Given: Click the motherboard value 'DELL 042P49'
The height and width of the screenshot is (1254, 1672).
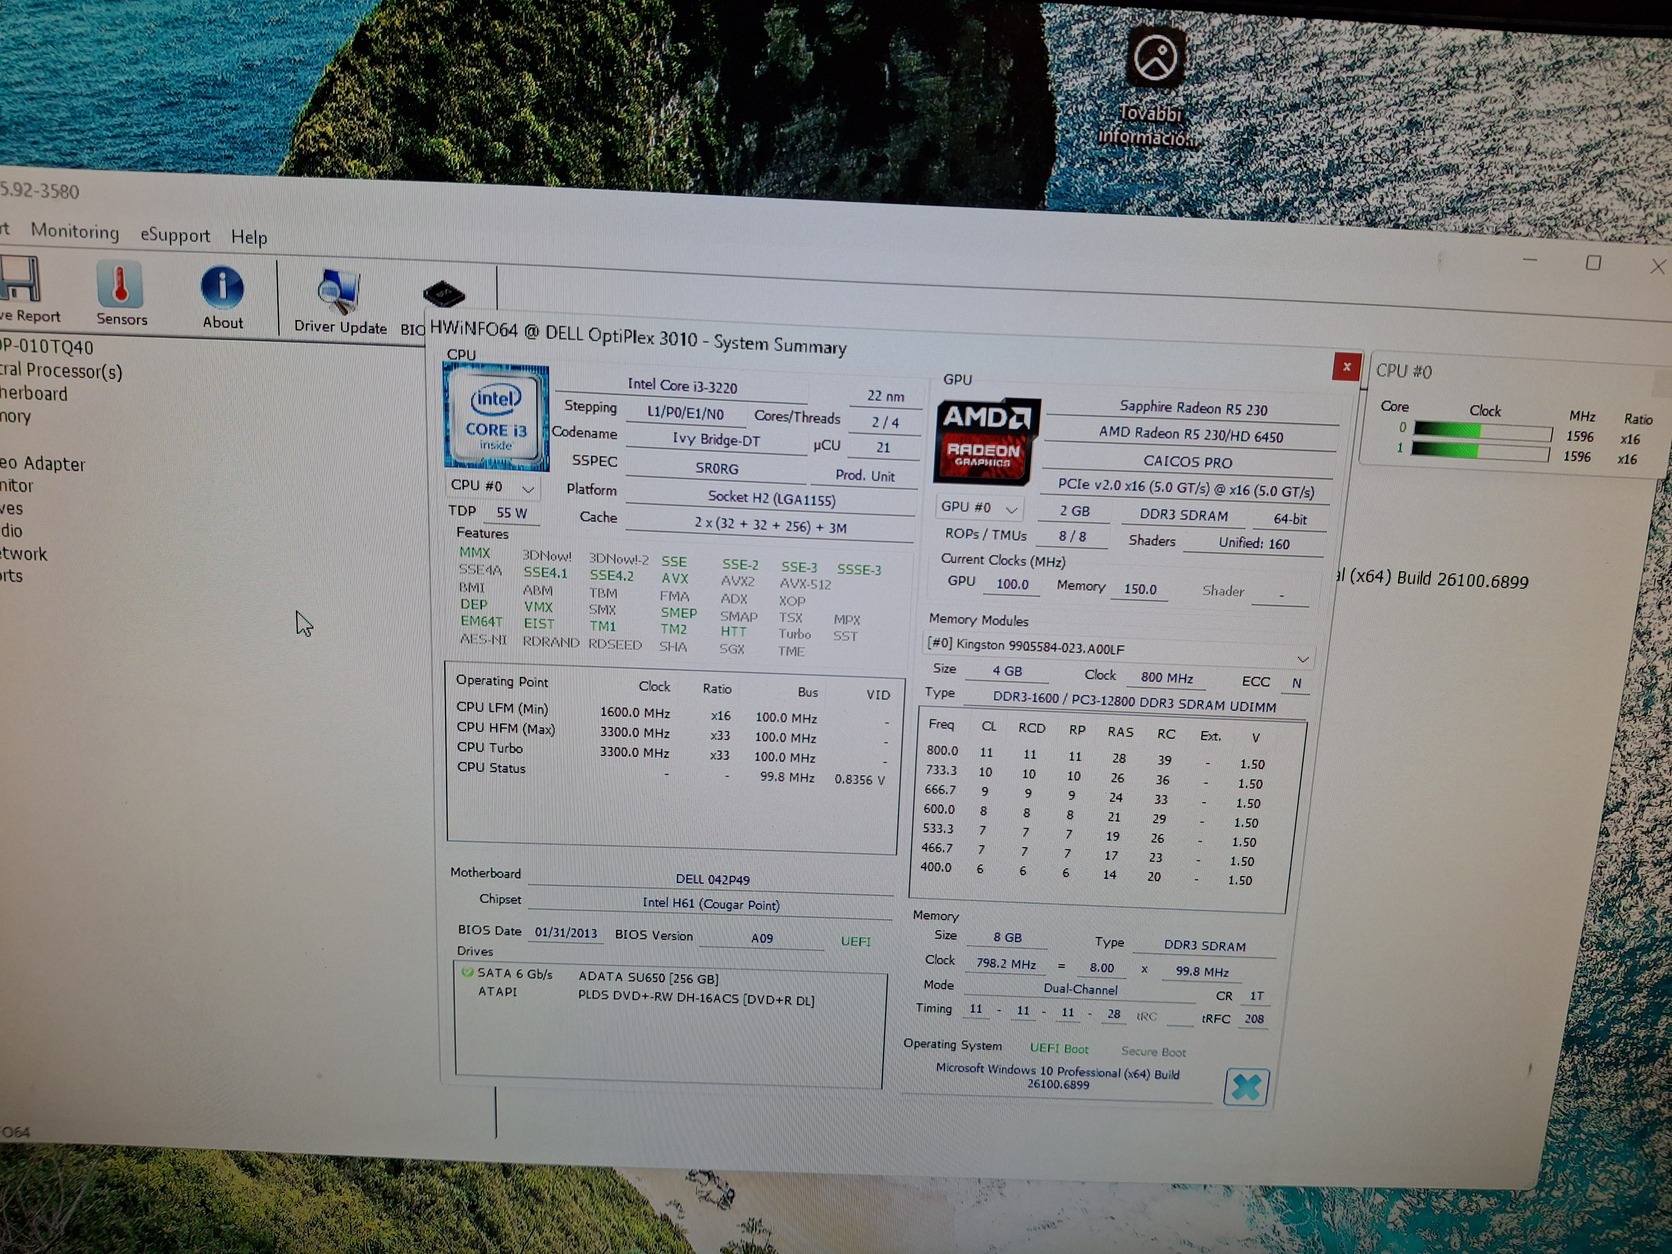Looking at the screenshot, I should pos(712,879).
